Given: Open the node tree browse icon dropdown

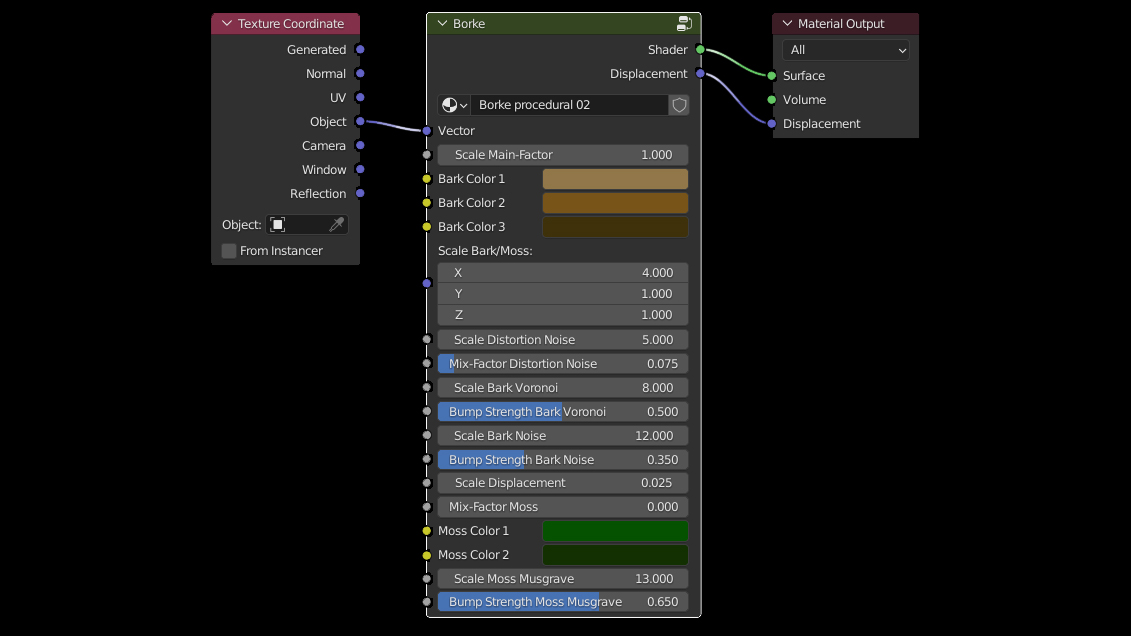Looking at the screenshot, I should [x=455, y=105].
